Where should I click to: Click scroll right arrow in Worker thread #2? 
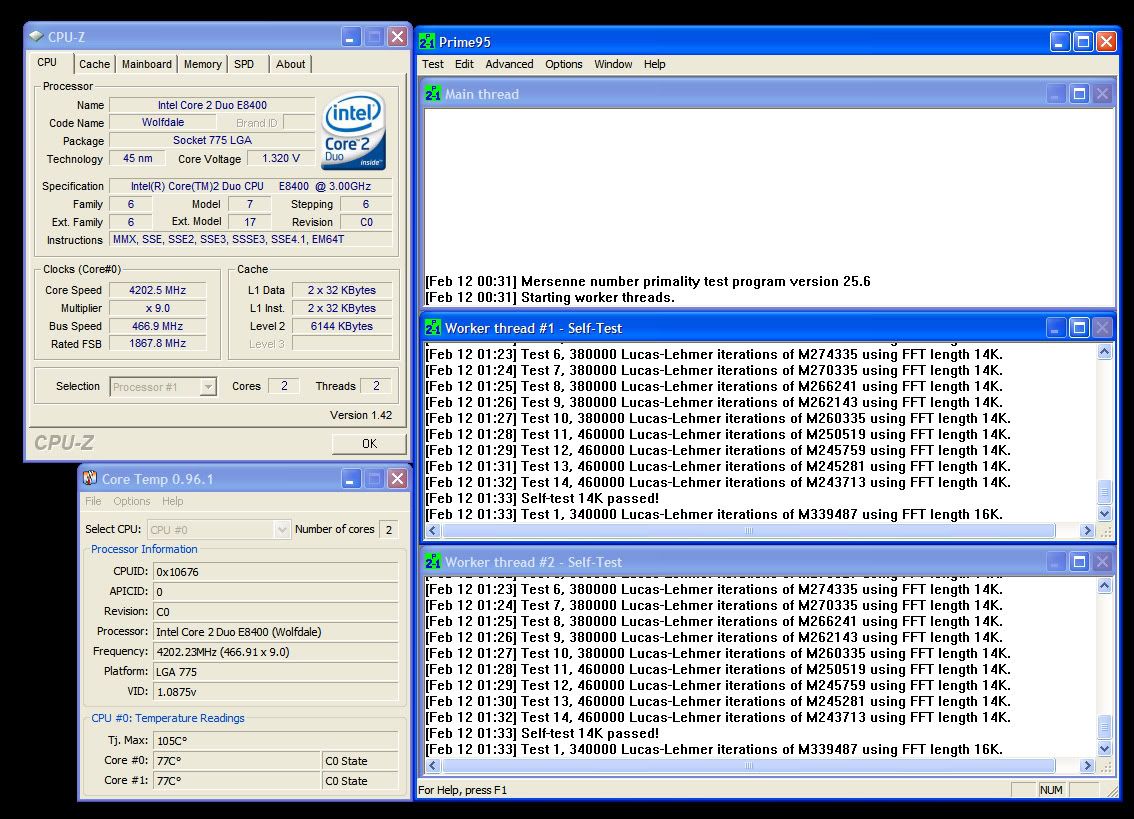1086,765
